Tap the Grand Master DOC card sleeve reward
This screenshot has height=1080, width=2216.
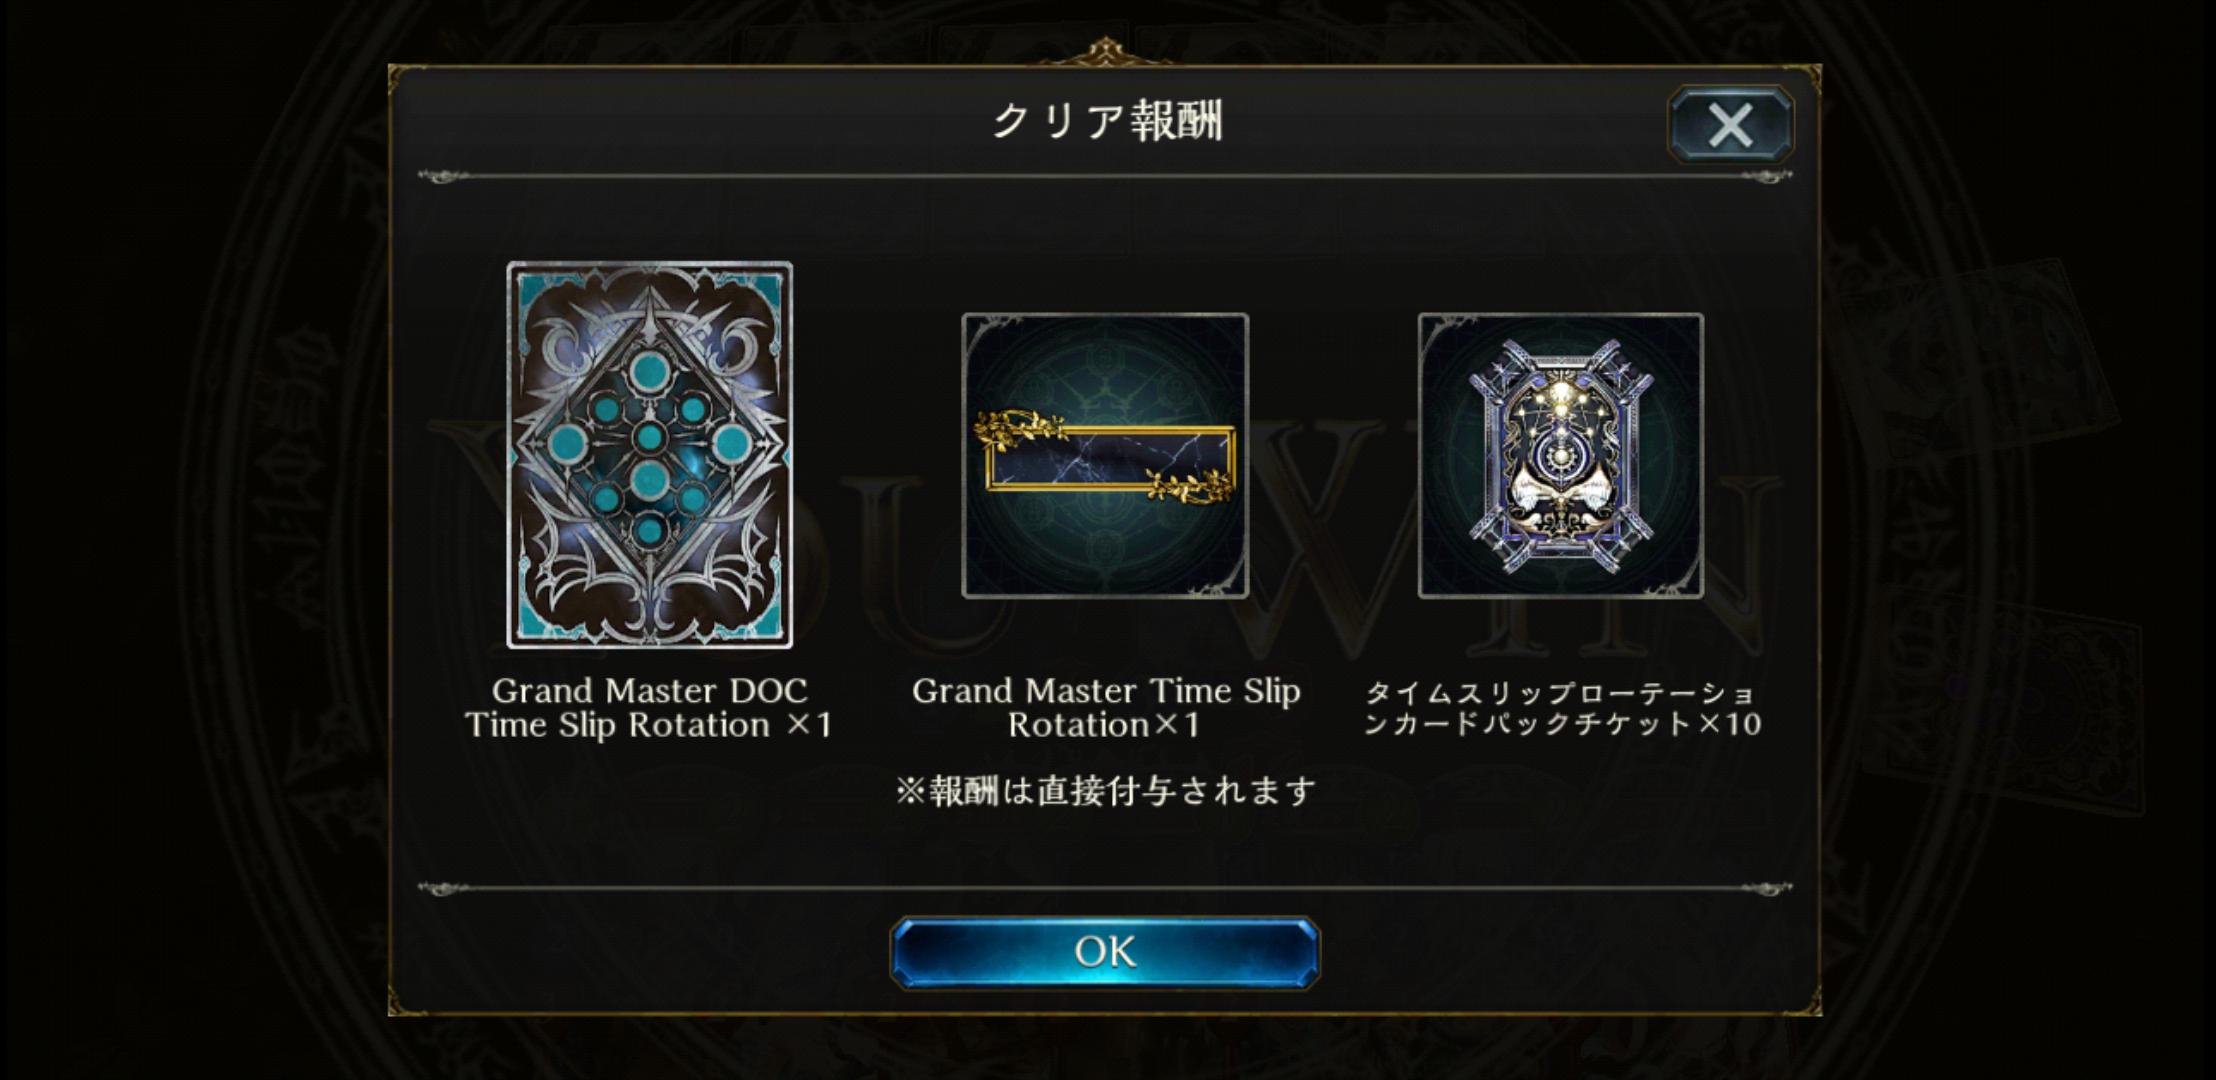[x=650, y=455]
